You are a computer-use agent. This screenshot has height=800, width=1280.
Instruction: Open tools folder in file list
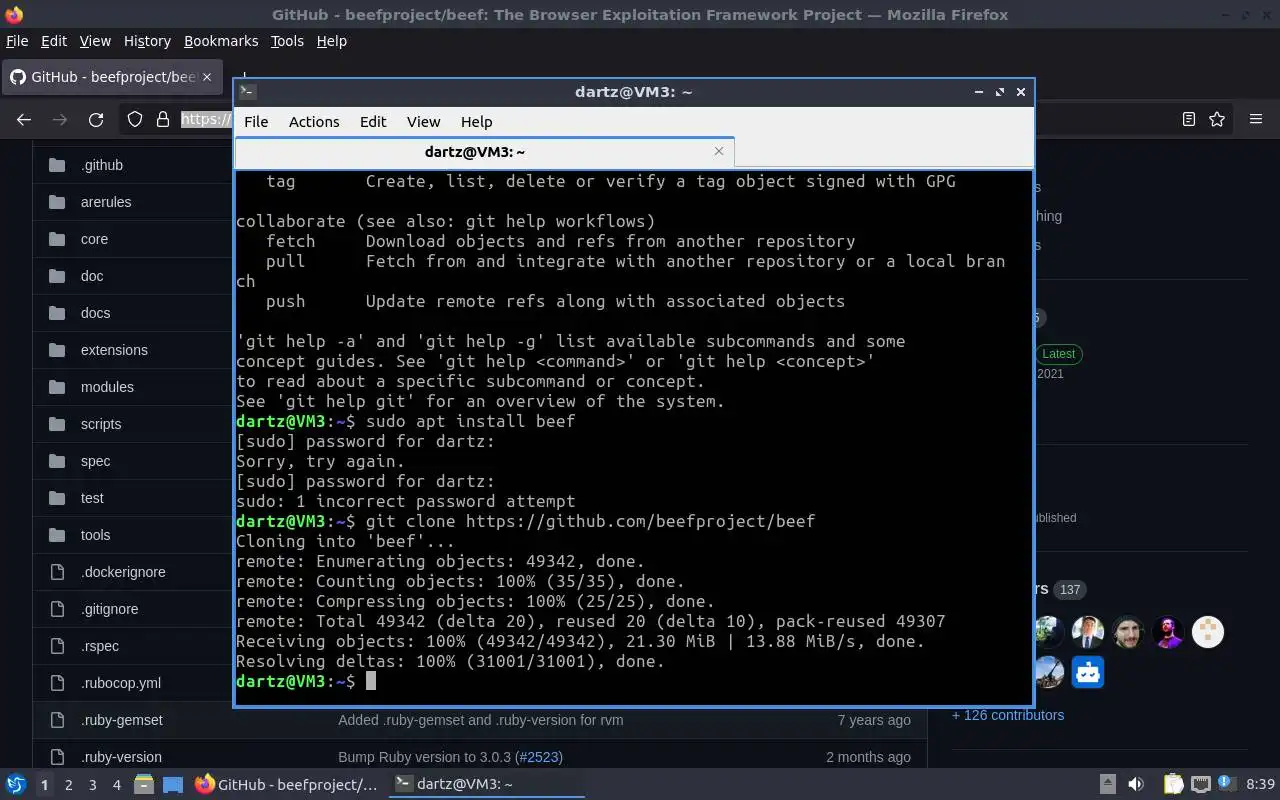coord(95,535)
